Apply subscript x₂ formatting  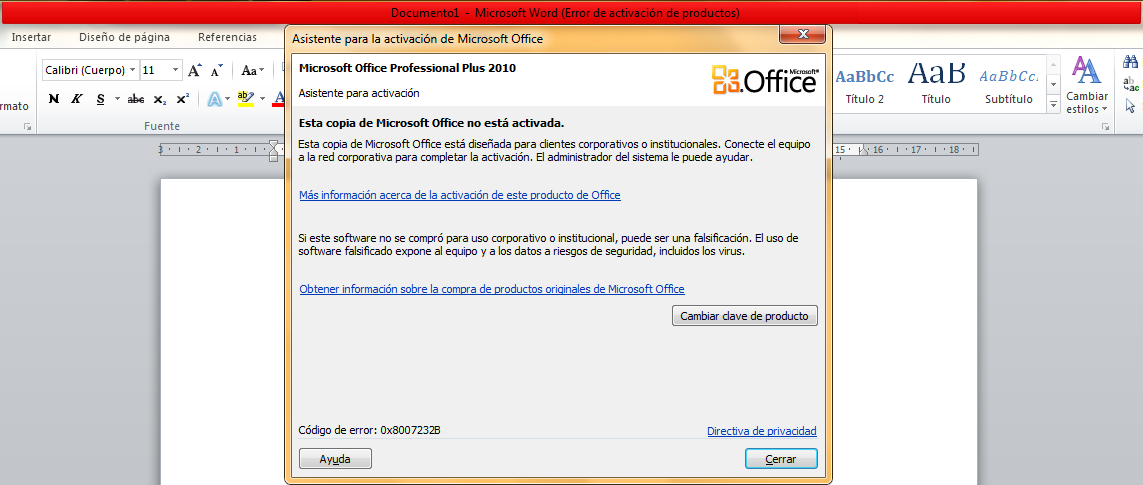point(160,98)
